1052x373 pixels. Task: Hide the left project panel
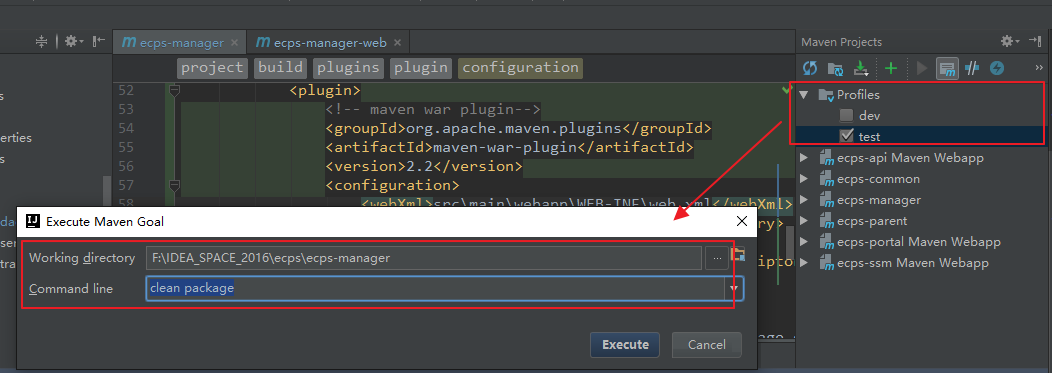(x=99, y=42)
